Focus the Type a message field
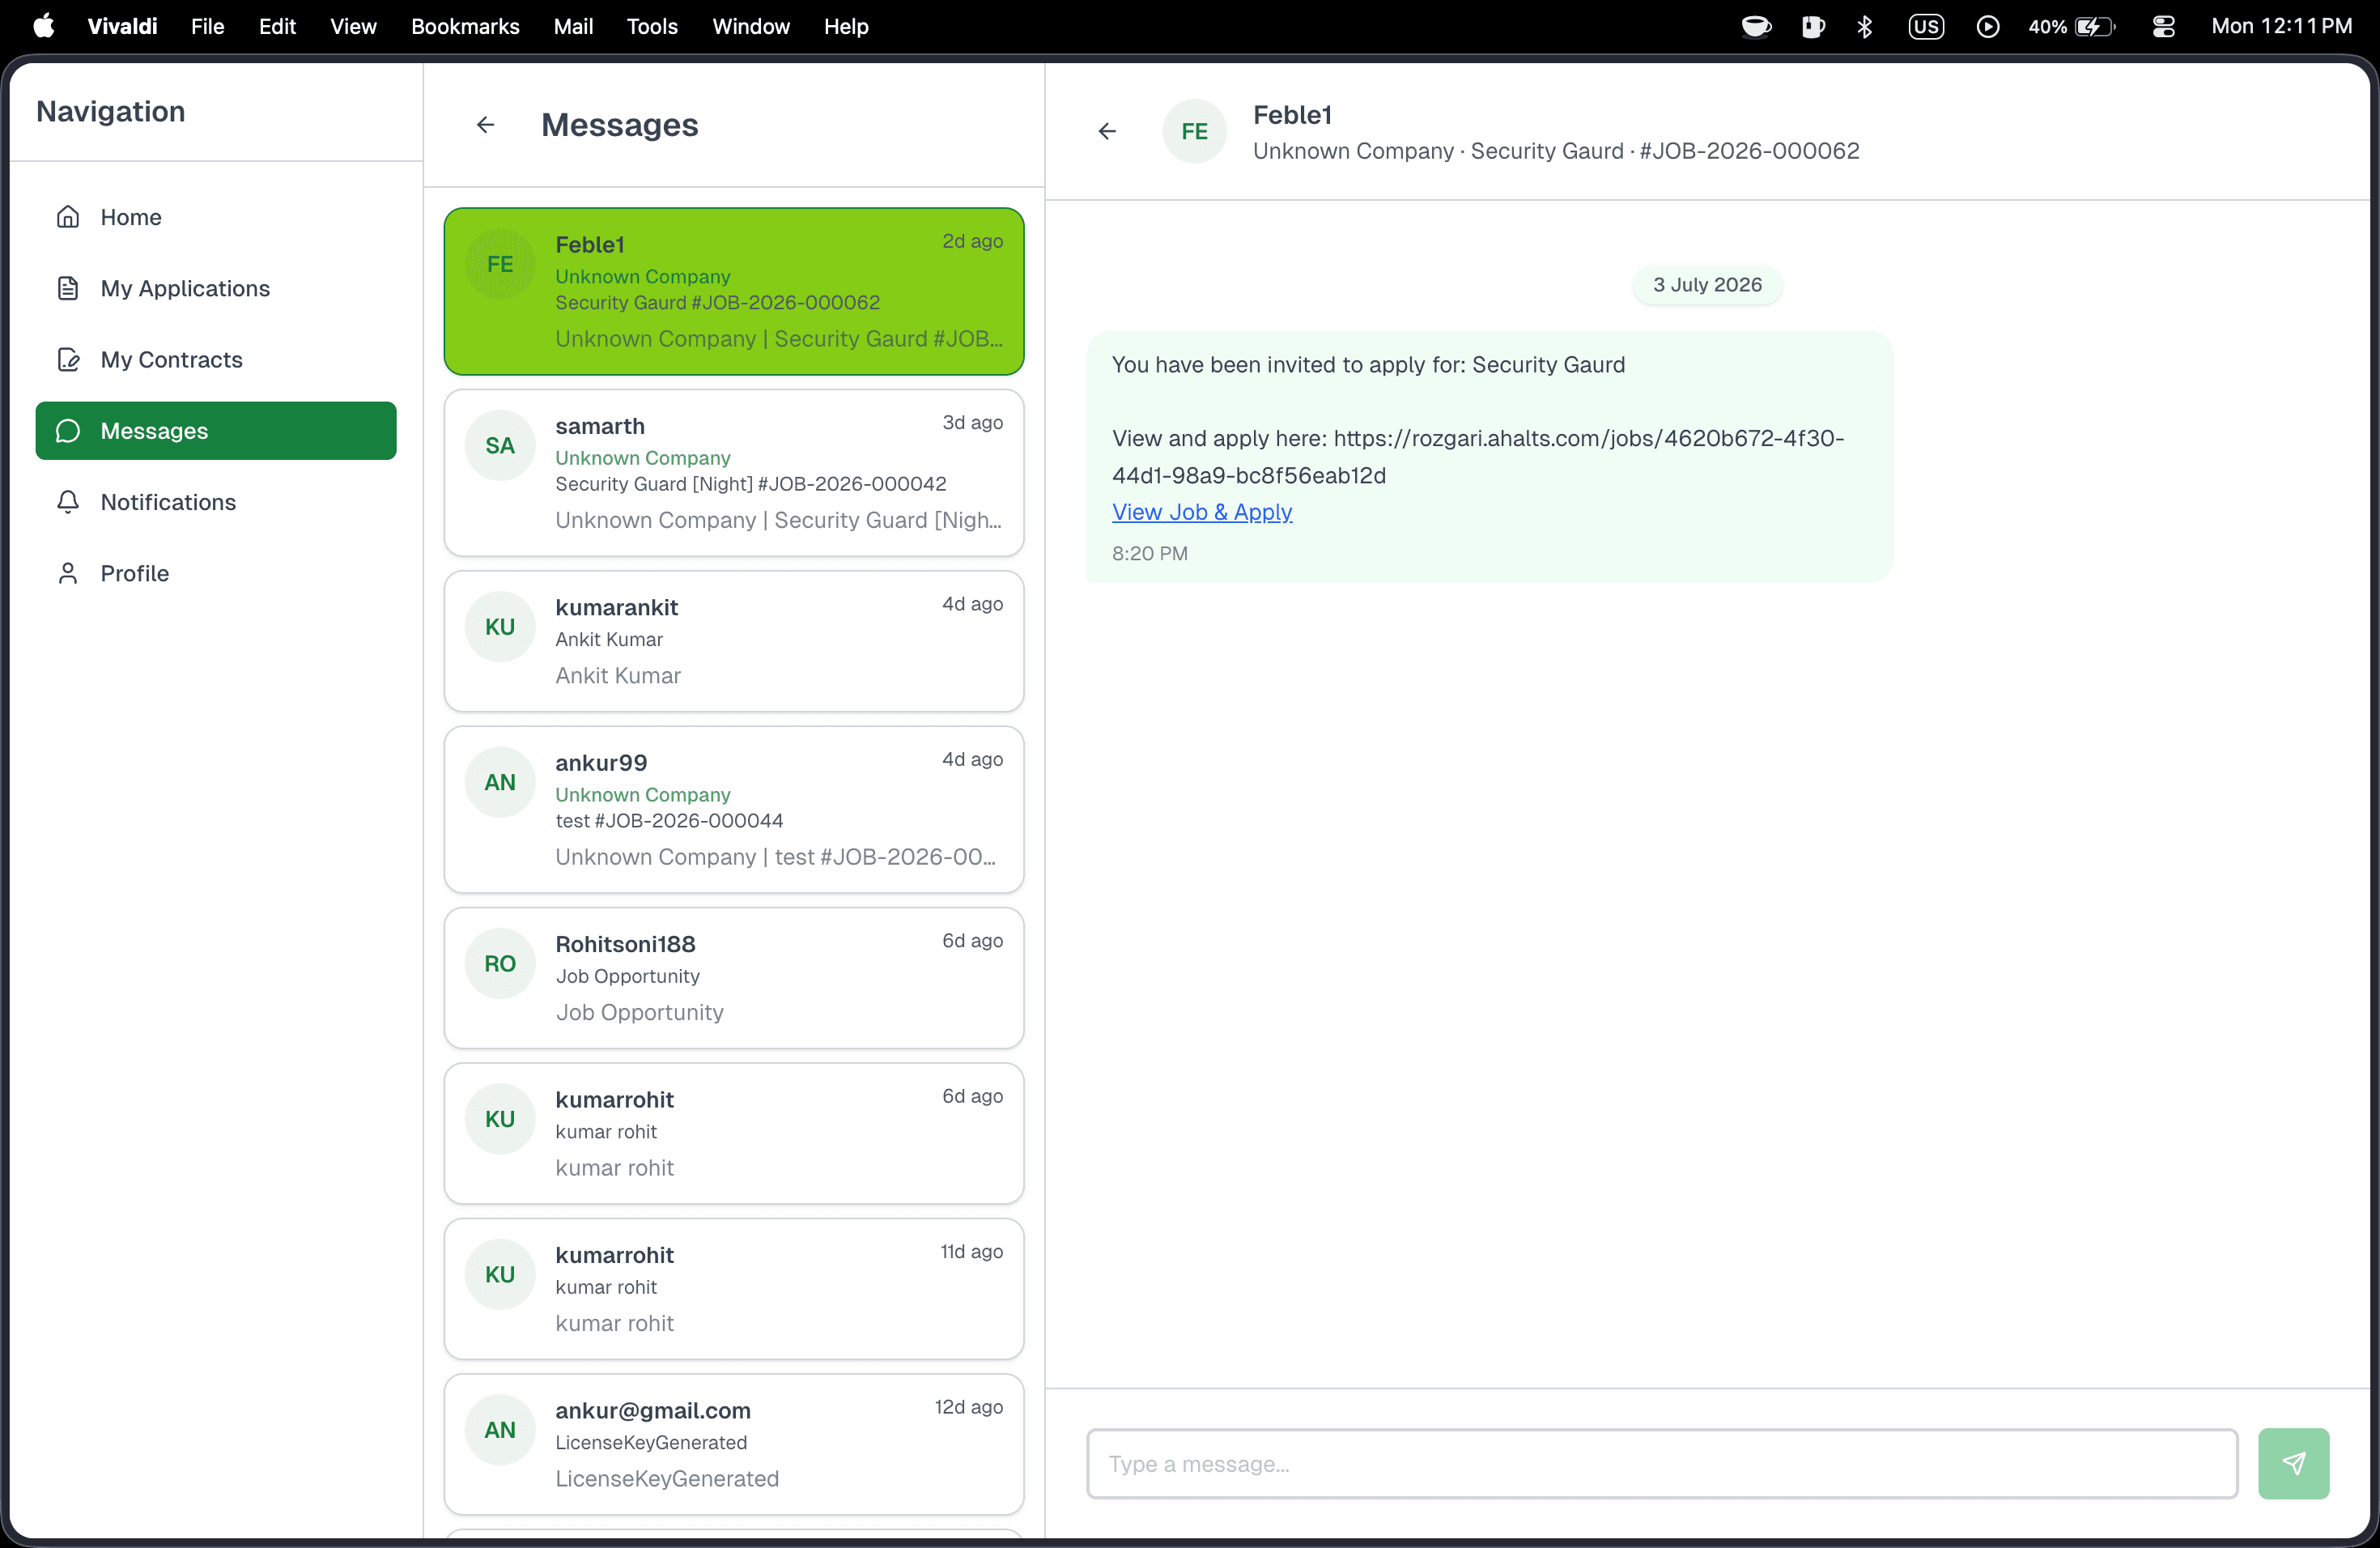This screenshot has height=1548, width=2380. pyautogui.click(x=1662, y=1463)
